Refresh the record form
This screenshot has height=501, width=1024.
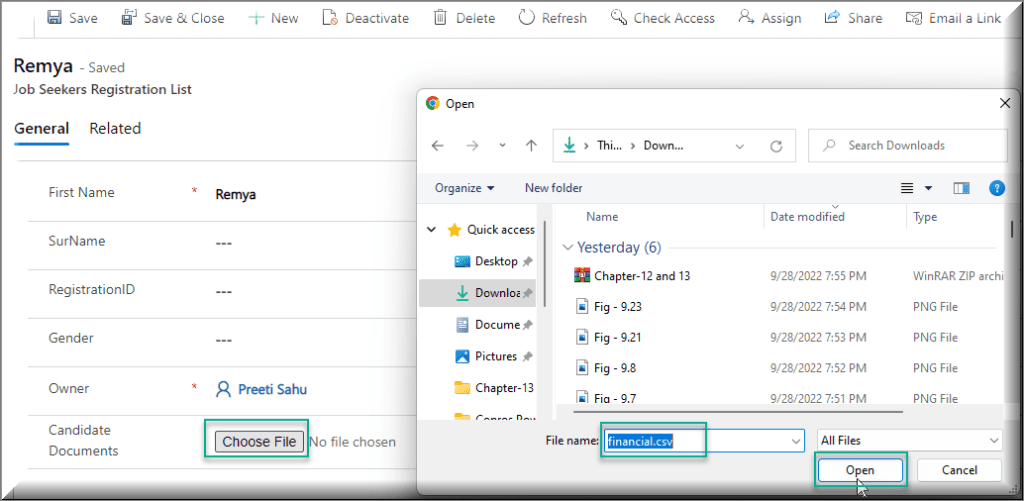coord(553,18)
